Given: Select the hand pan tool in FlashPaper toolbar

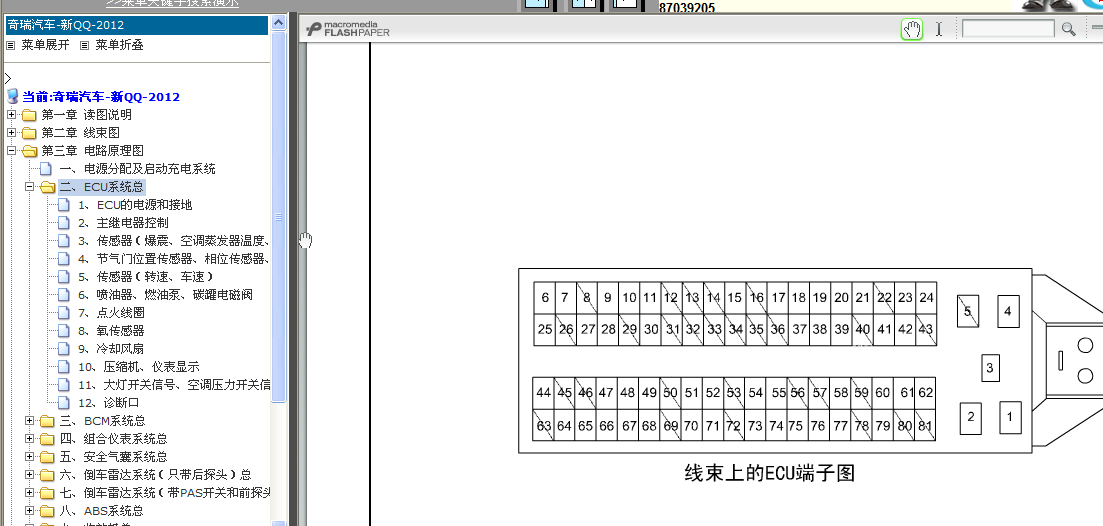Looking at the screenshot, I should click(912, 30).
